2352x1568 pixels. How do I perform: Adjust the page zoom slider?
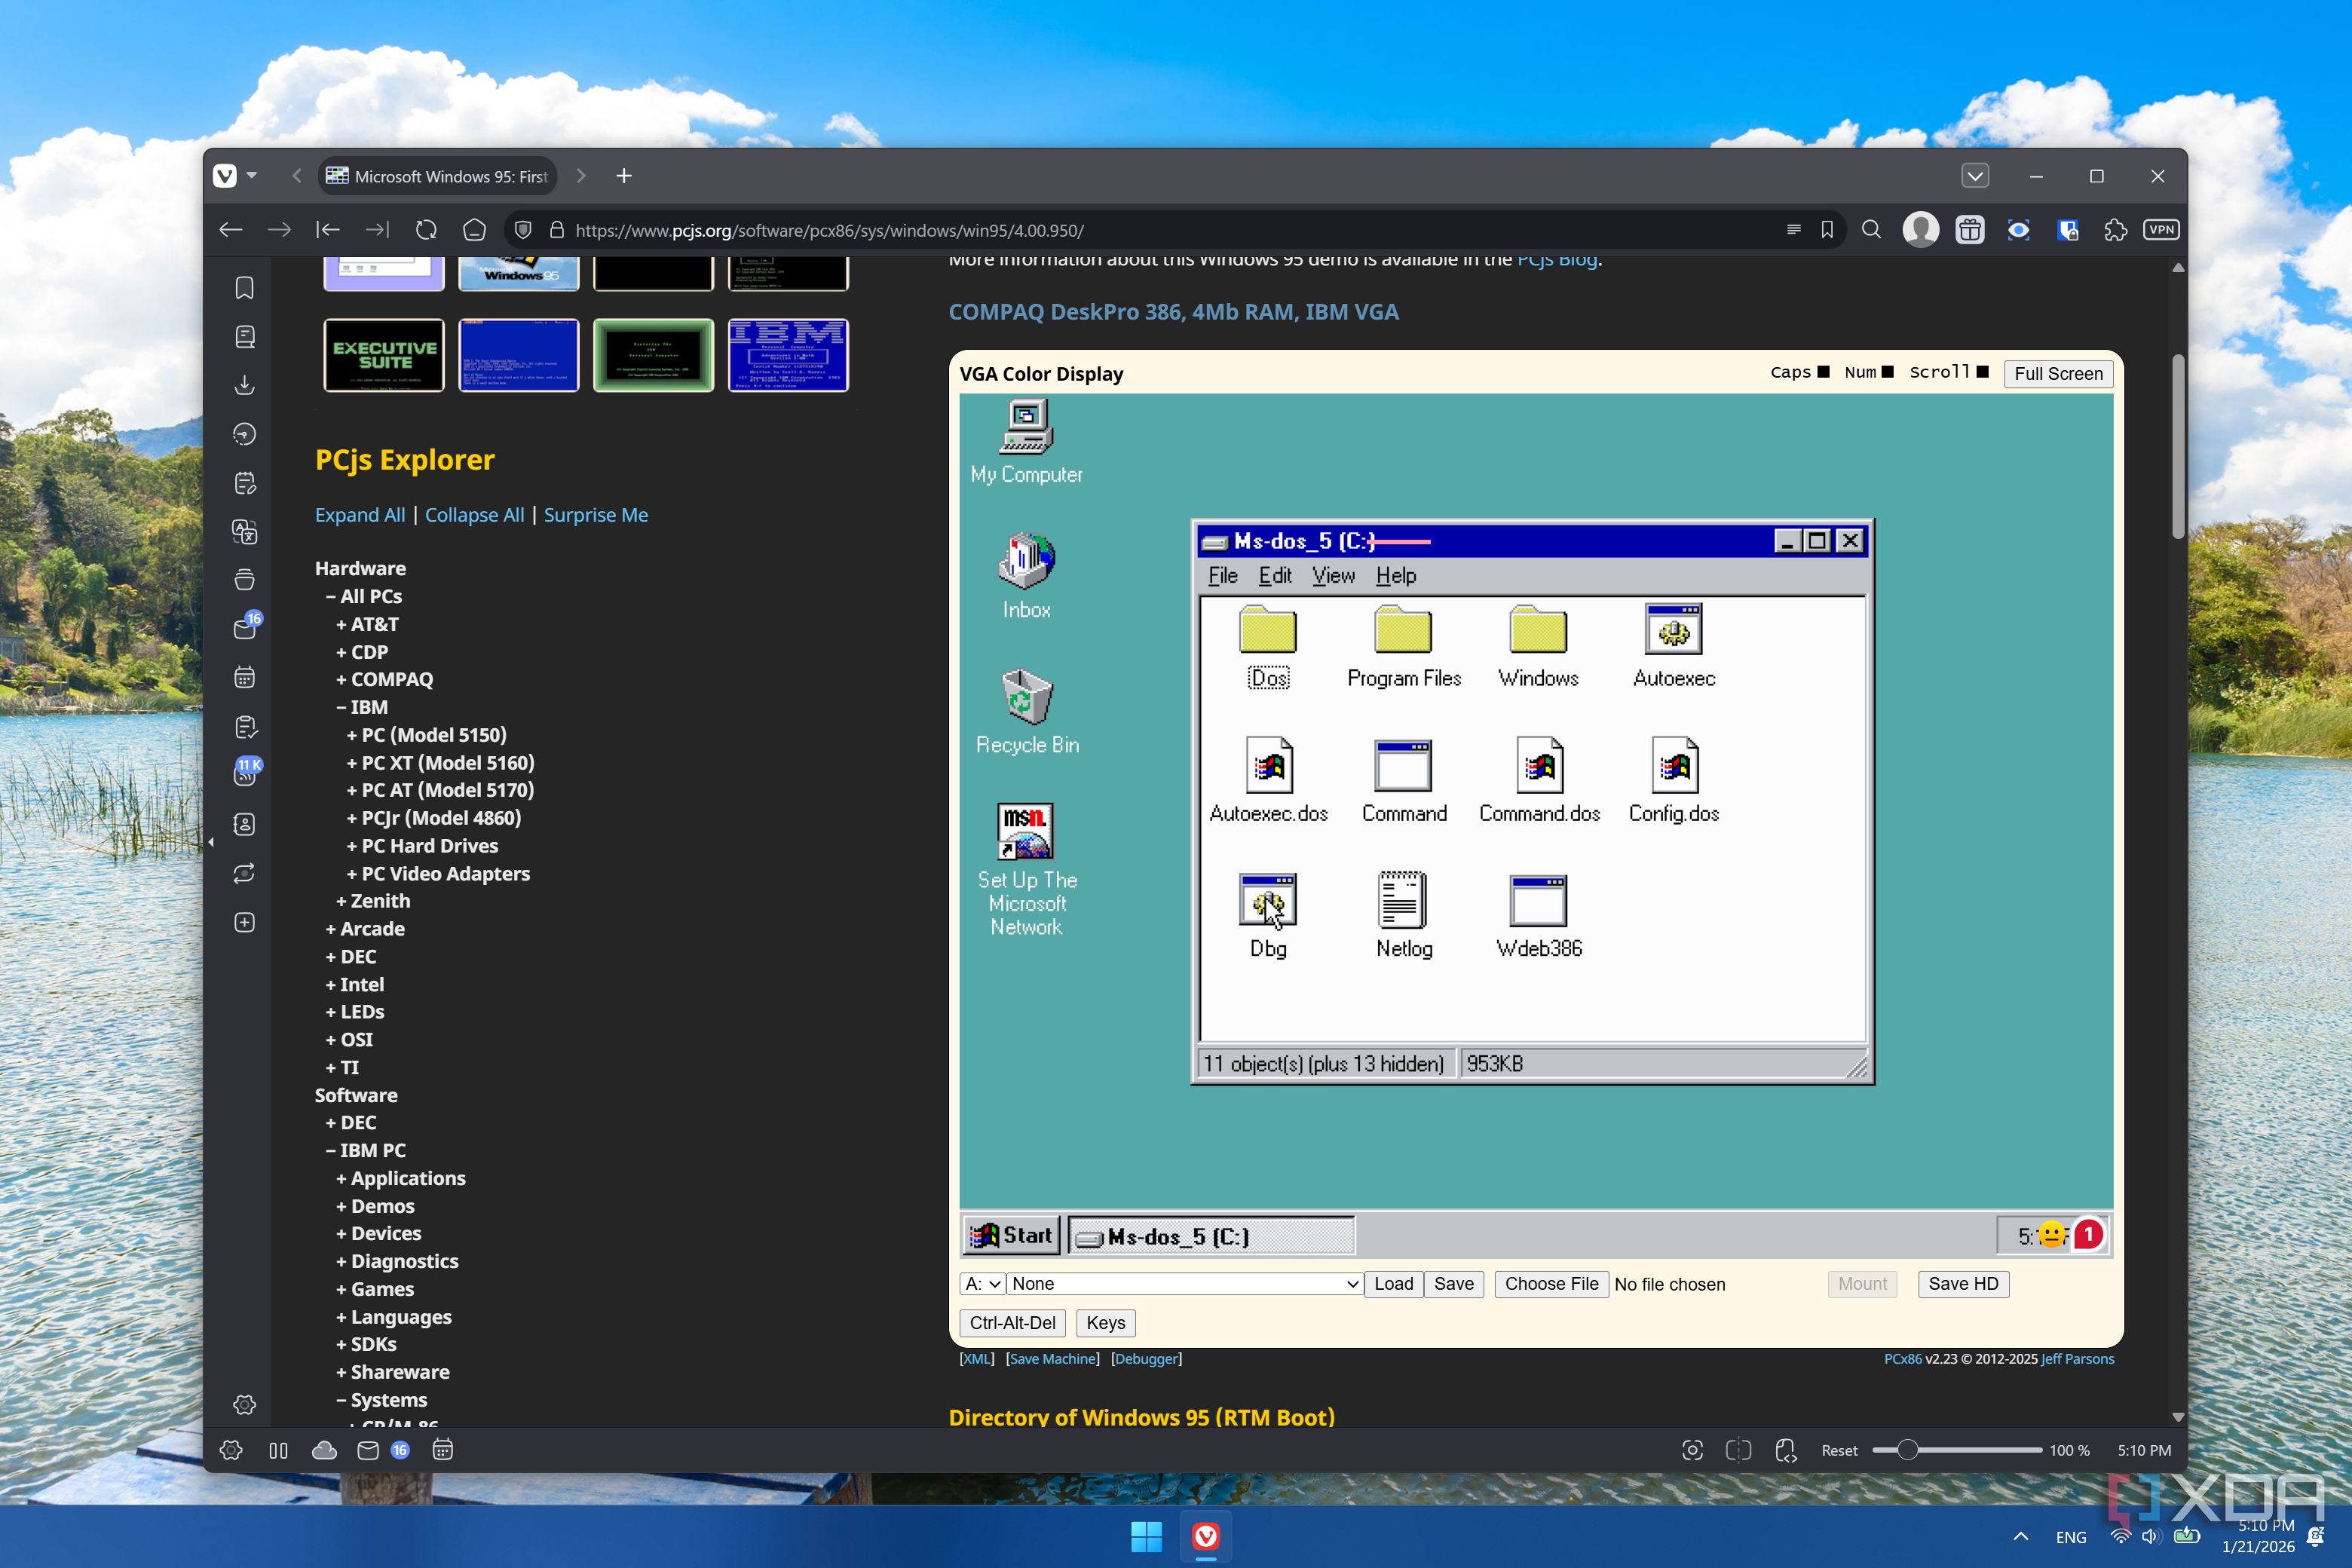1907,1450
